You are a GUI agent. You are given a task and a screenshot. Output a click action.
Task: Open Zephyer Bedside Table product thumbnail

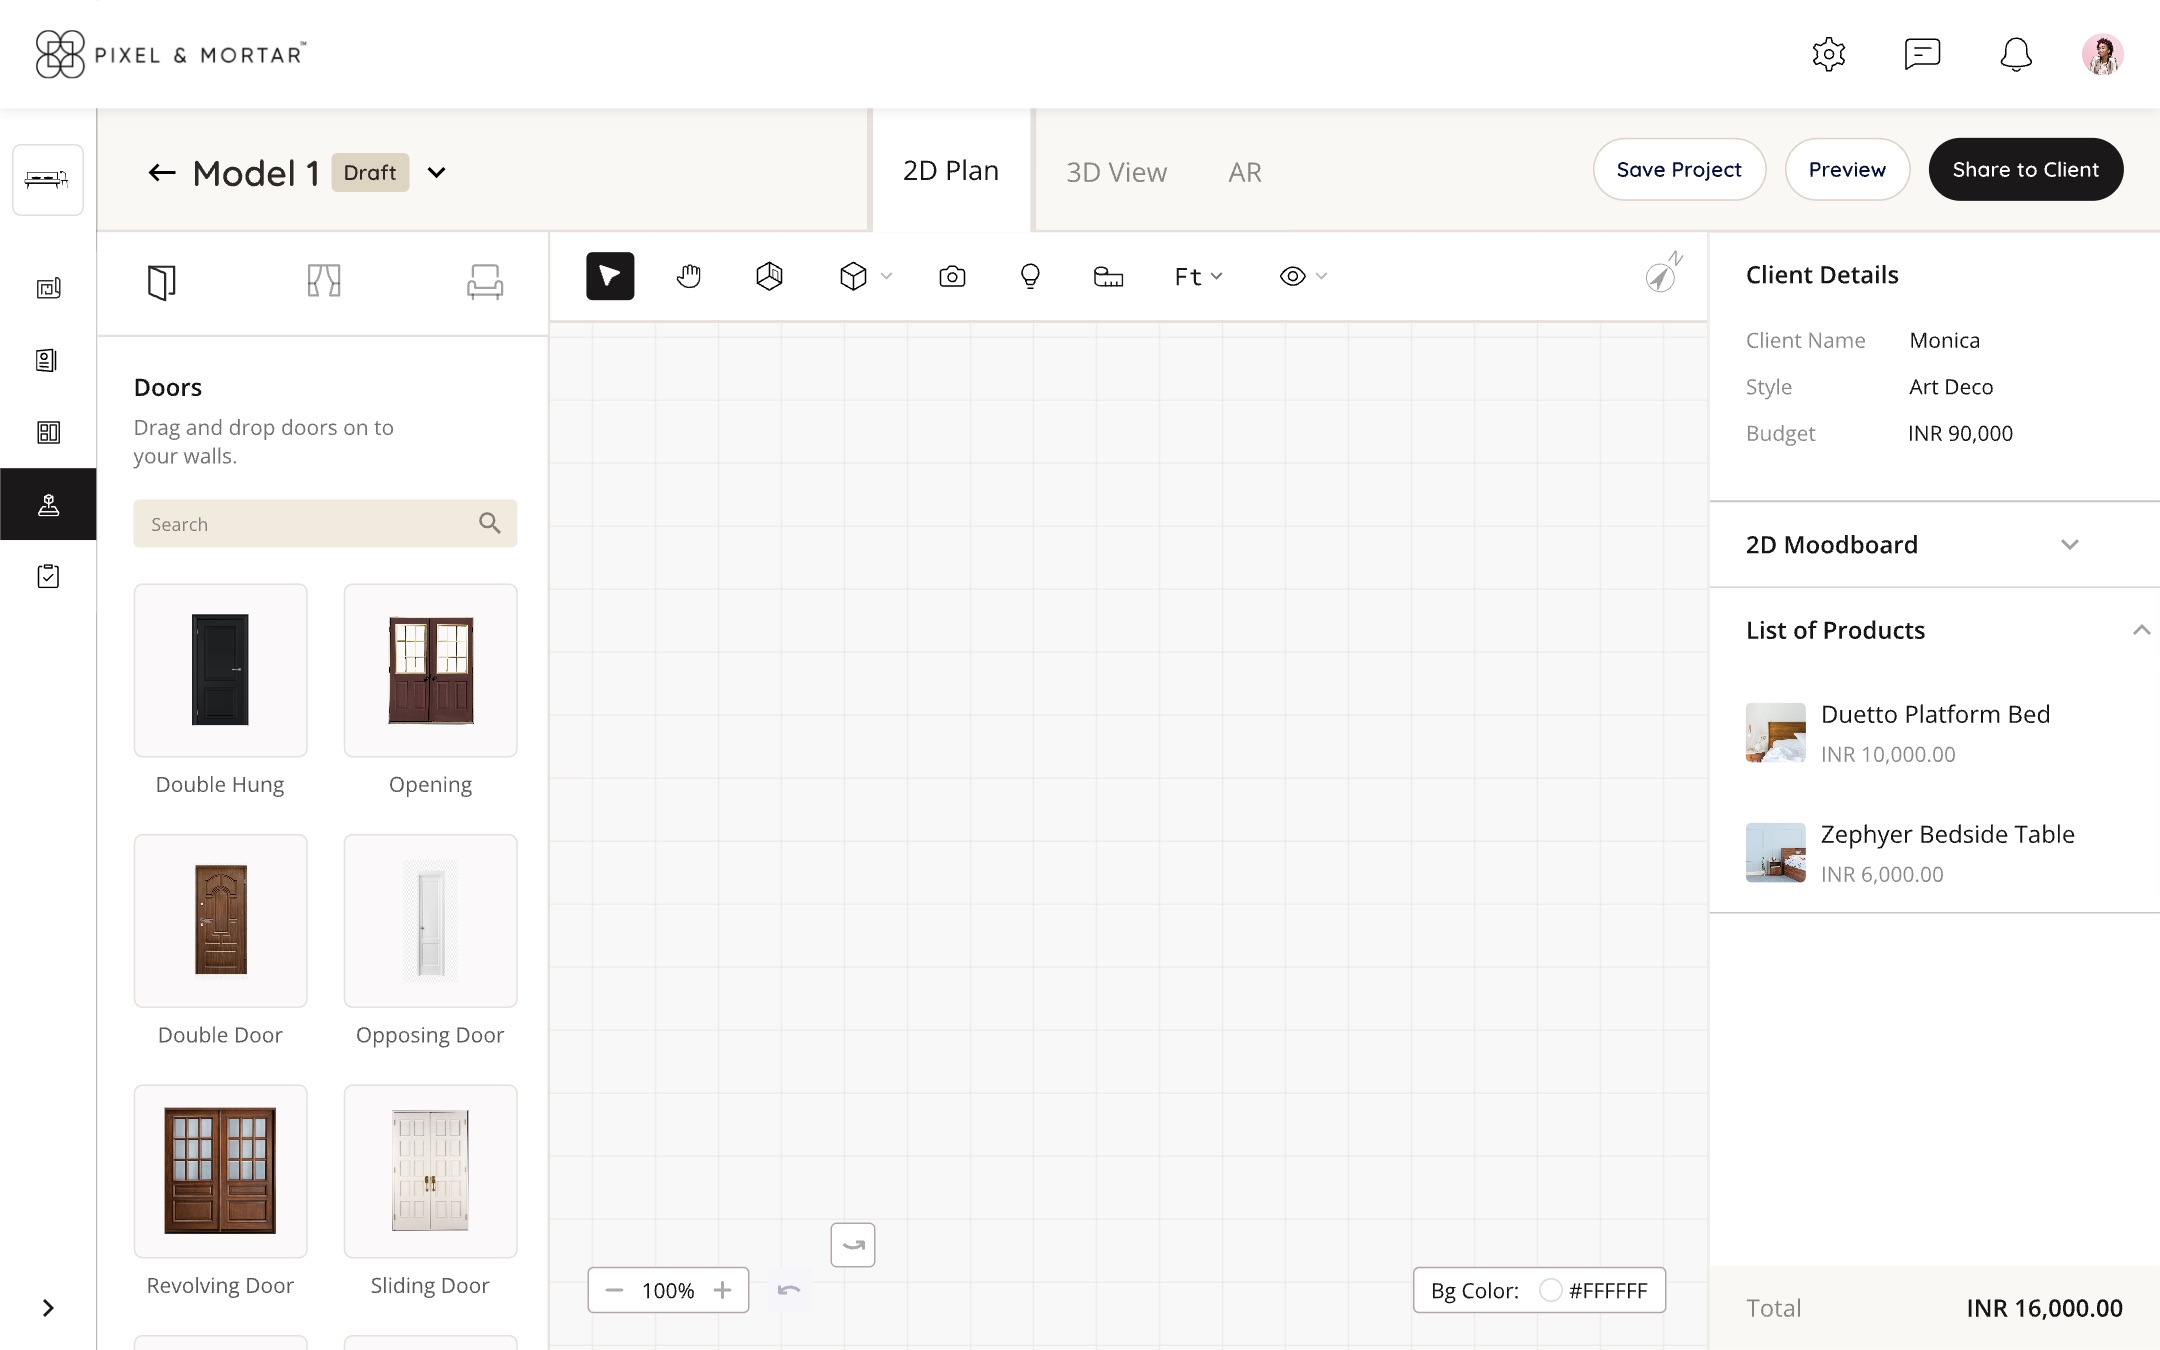(1776, 853)
